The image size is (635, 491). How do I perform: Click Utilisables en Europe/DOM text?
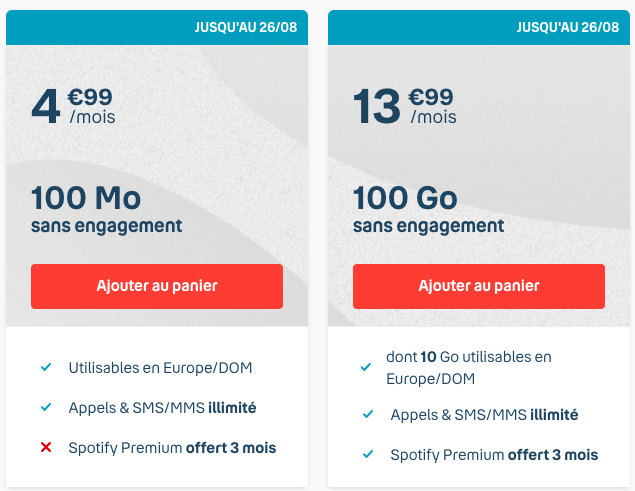(160, 368)
